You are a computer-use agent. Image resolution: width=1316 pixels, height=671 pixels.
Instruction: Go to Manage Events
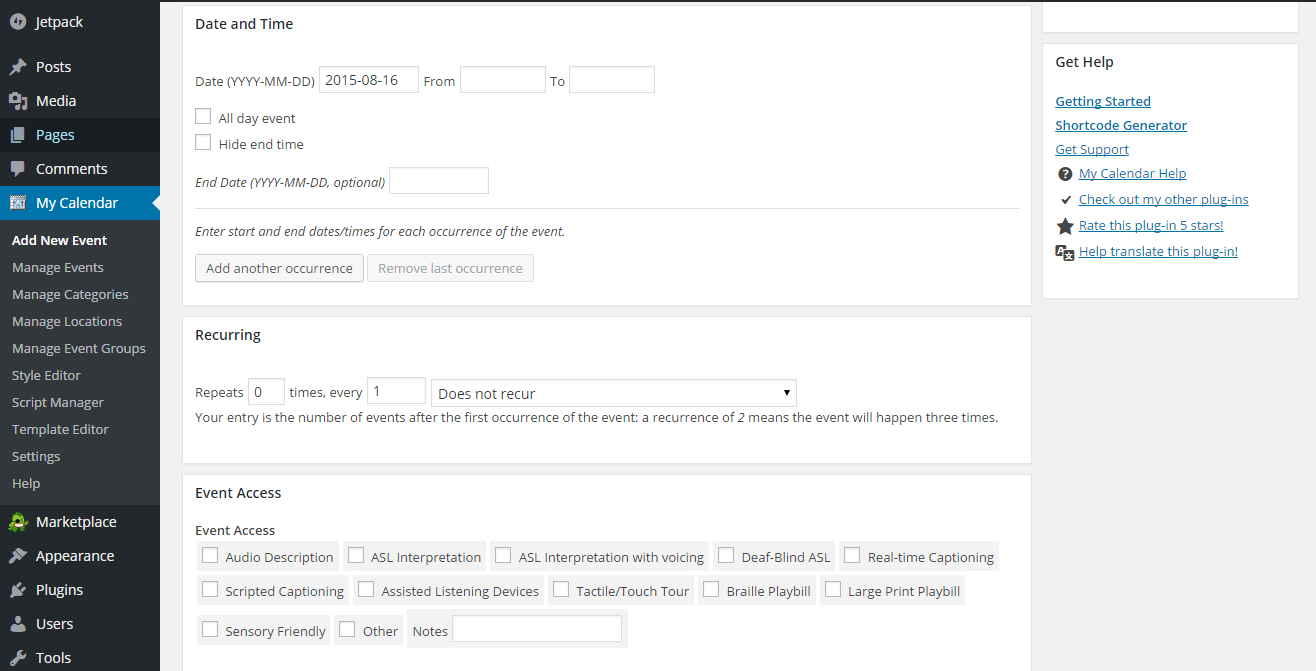coord(58,267)
